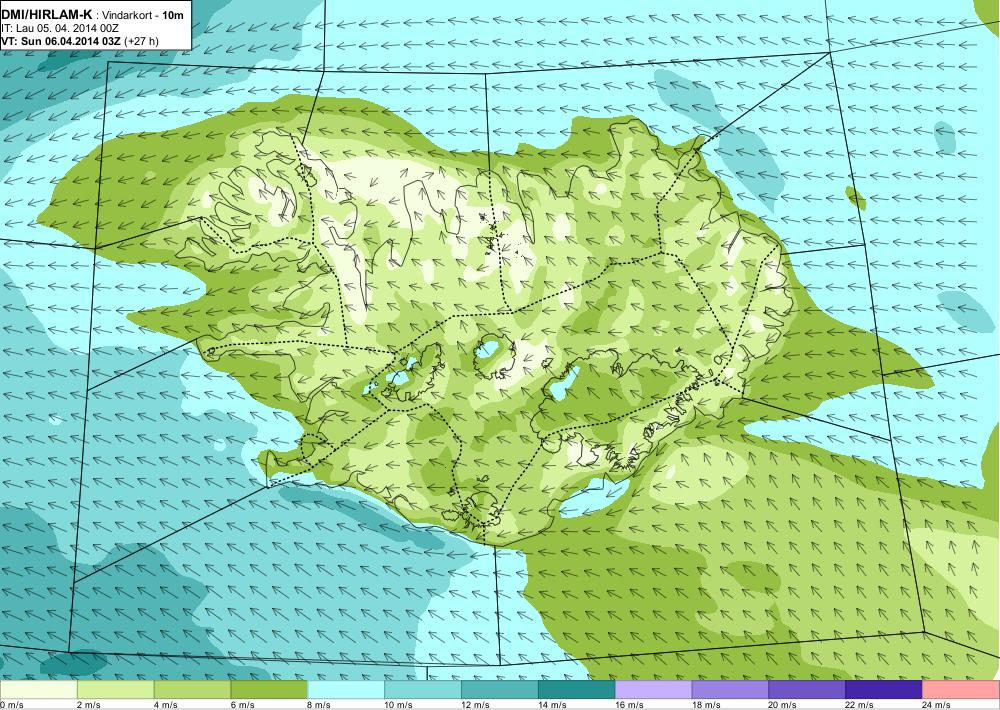Image resolution: width=1000 pixels, height=710 pixels.
Task: Select the "20 m/s" legend label
Action: [783, 705]
